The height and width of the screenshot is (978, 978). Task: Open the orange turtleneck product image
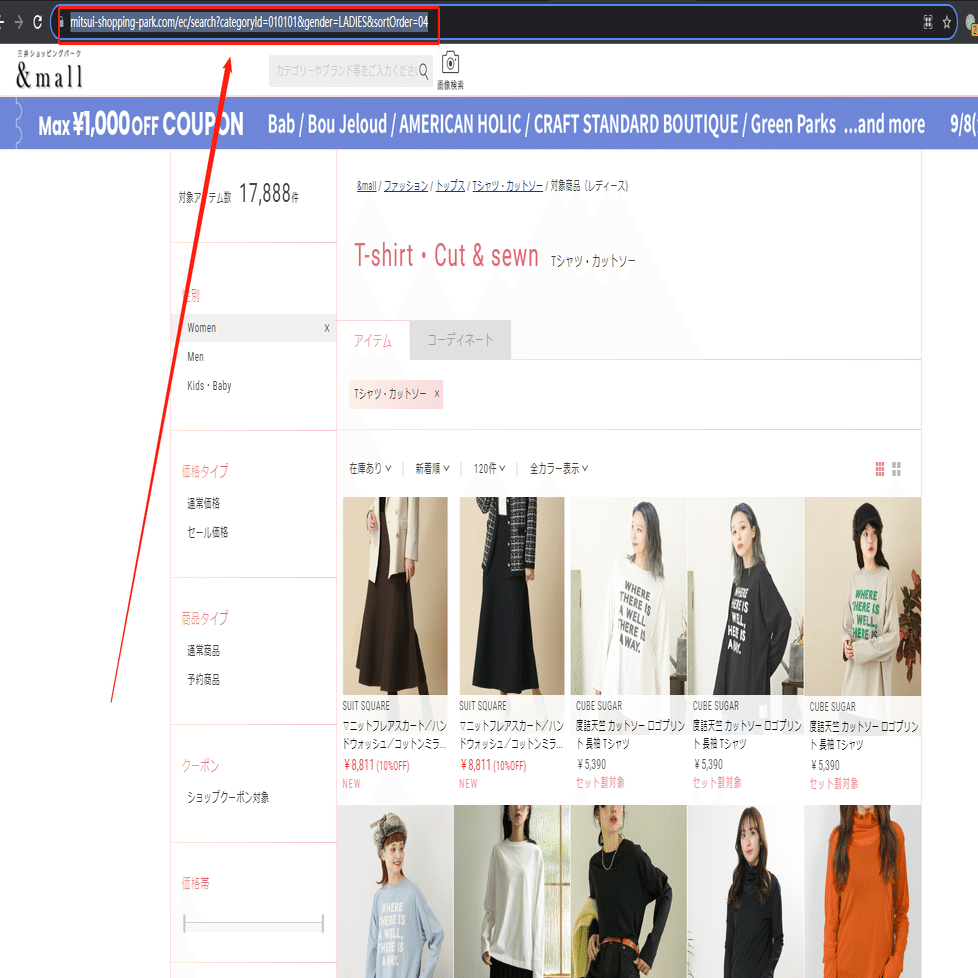tap(863, 891)
